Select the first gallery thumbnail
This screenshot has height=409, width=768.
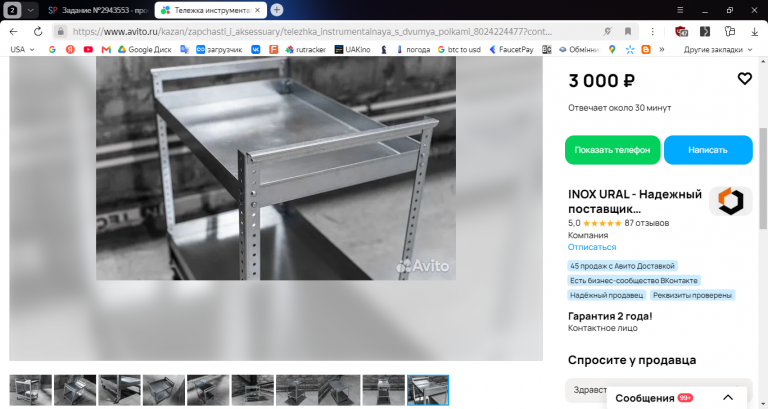pyautogui.click(x=30, y=390)
